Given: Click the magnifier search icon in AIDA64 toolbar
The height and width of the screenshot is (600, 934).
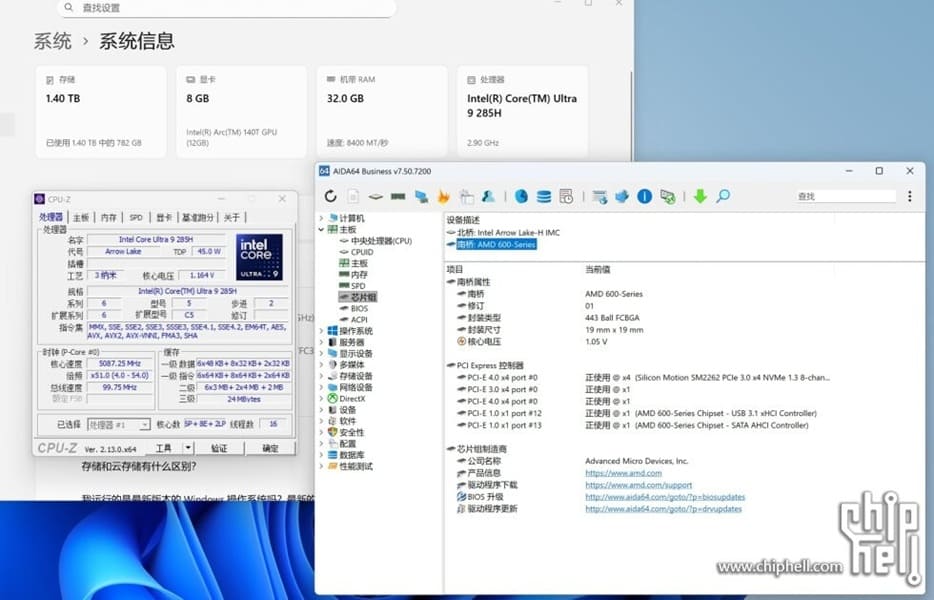Looking at the screenshot, I should click(x=723, y=197).
